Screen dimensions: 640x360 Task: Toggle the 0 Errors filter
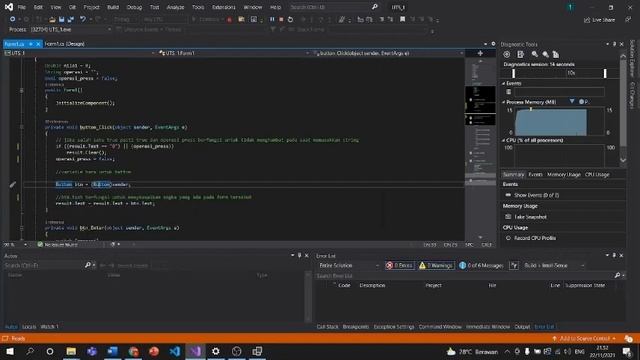[x=400, y=265]
